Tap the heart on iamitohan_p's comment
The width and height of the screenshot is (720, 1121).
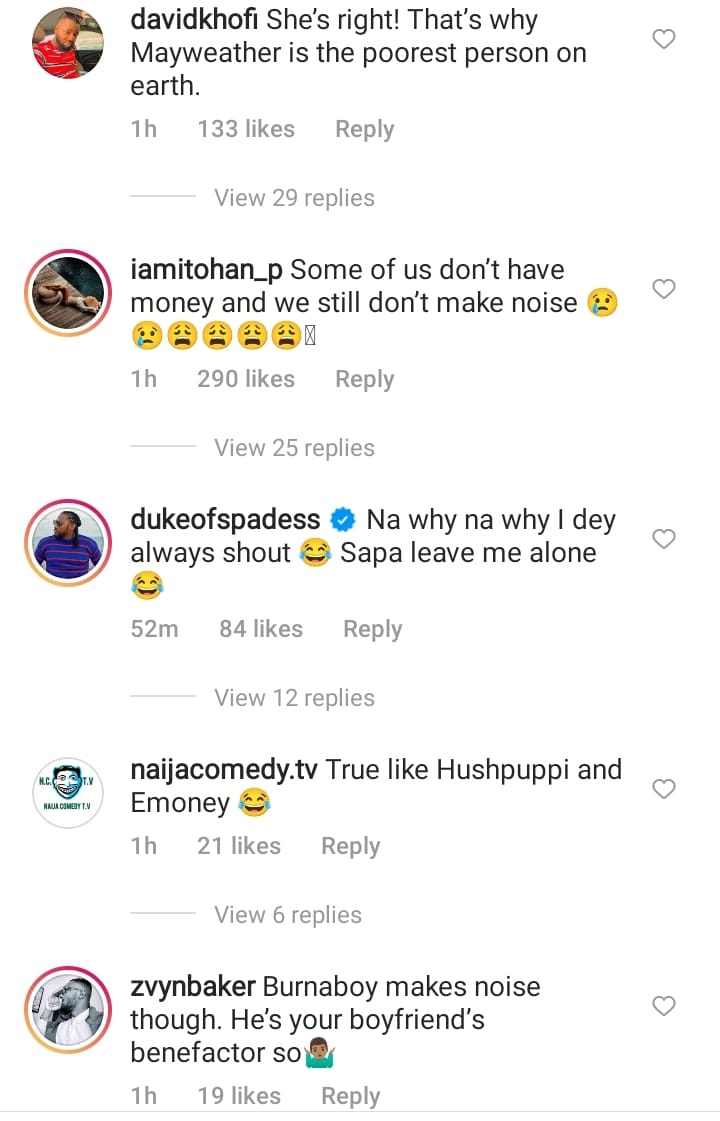coord(664,290)
